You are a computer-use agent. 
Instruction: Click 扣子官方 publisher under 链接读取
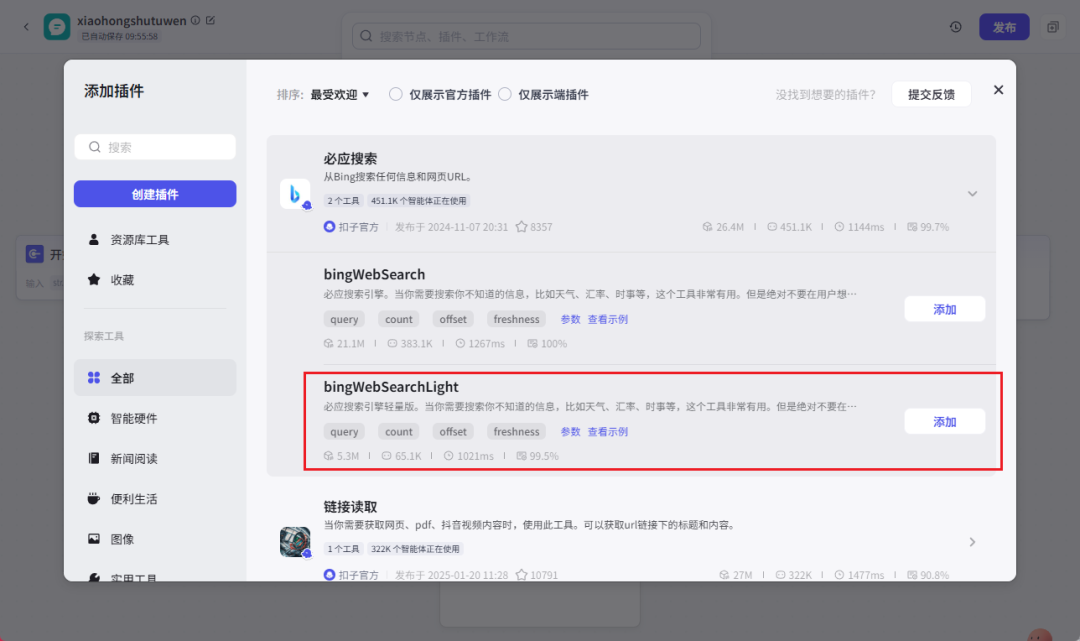(x=351, y=575)
